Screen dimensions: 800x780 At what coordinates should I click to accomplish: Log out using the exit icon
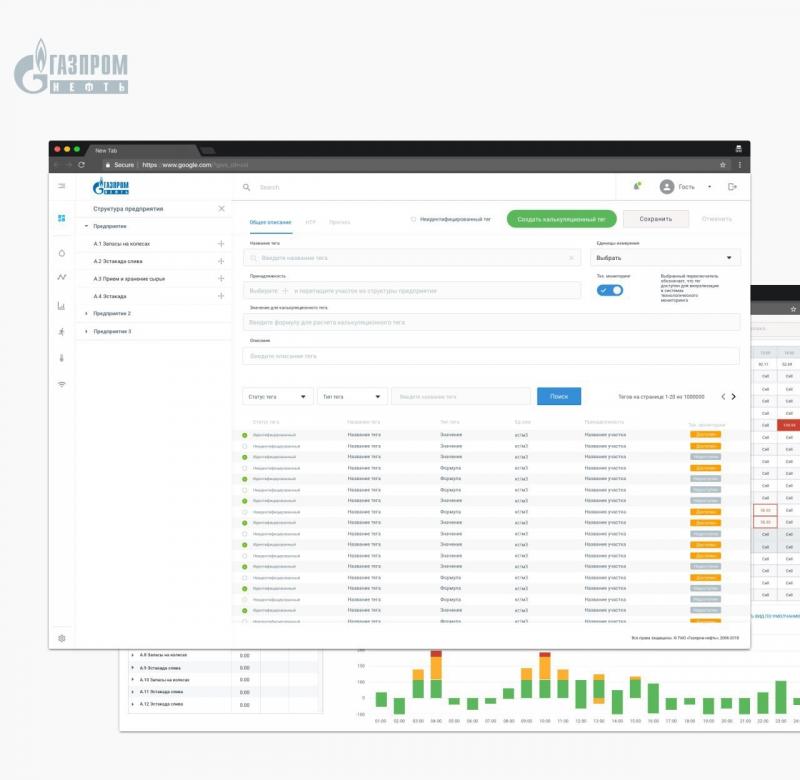coord(732,187)
